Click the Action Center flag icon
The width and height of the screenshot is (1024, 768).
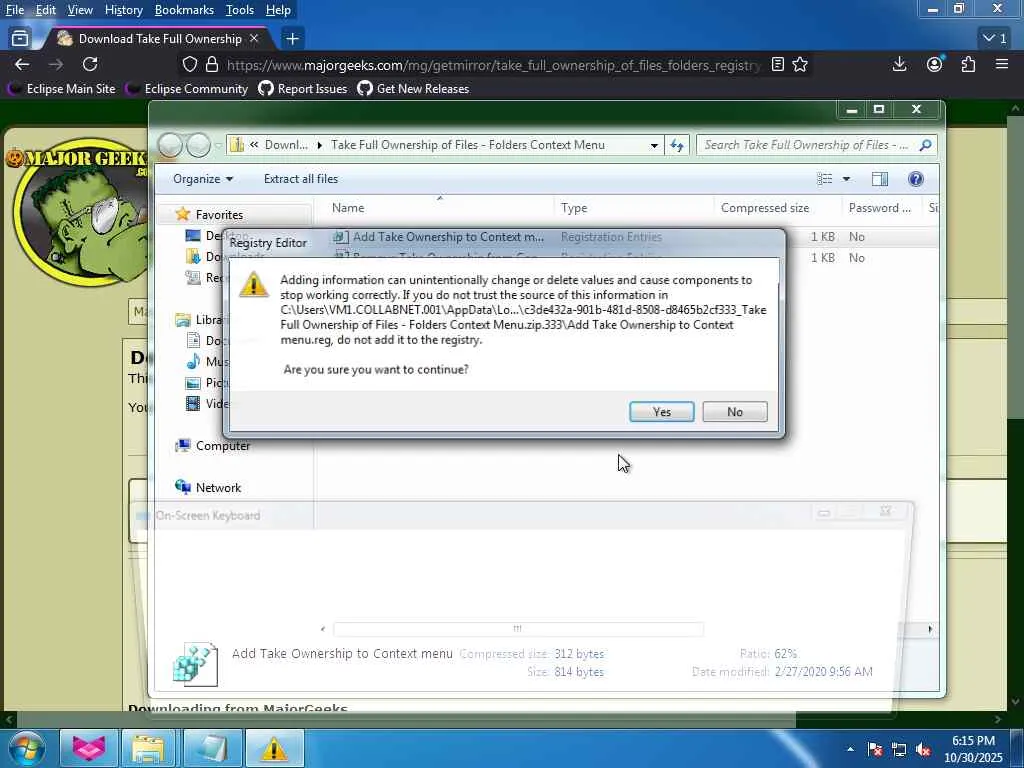(x=874, y=749)
